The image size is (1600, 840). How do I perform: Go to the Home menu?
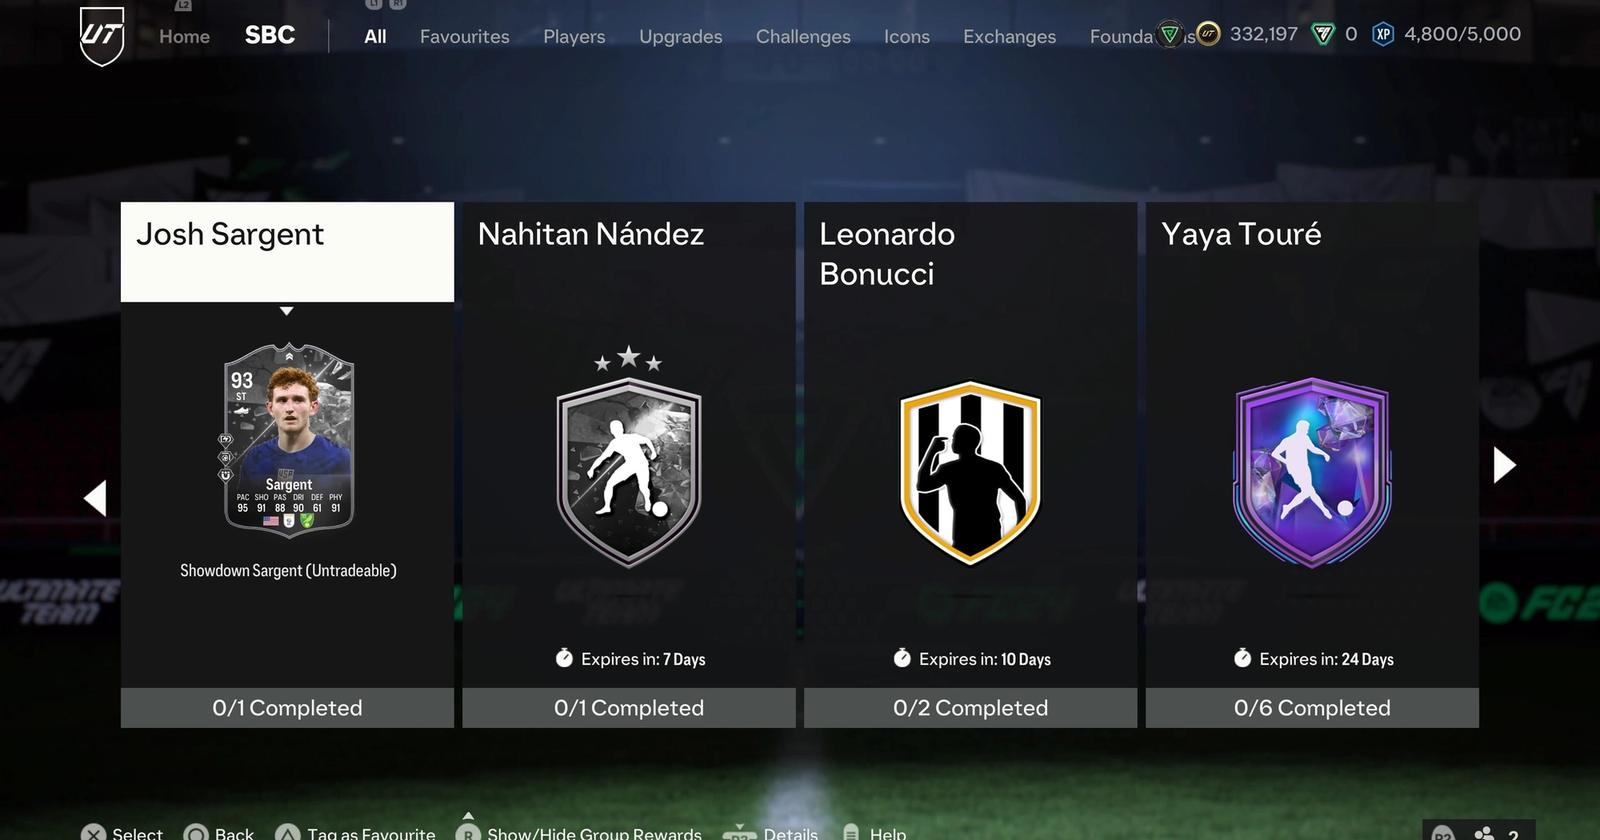(x=184, y=36)
